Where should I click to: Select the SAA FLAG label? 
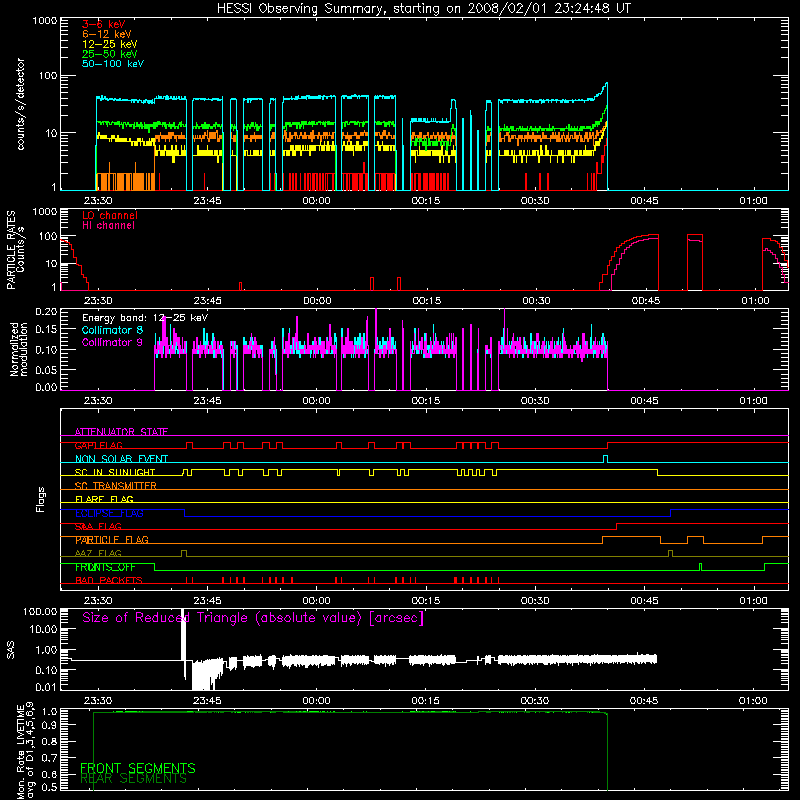(x=98, y=527)
